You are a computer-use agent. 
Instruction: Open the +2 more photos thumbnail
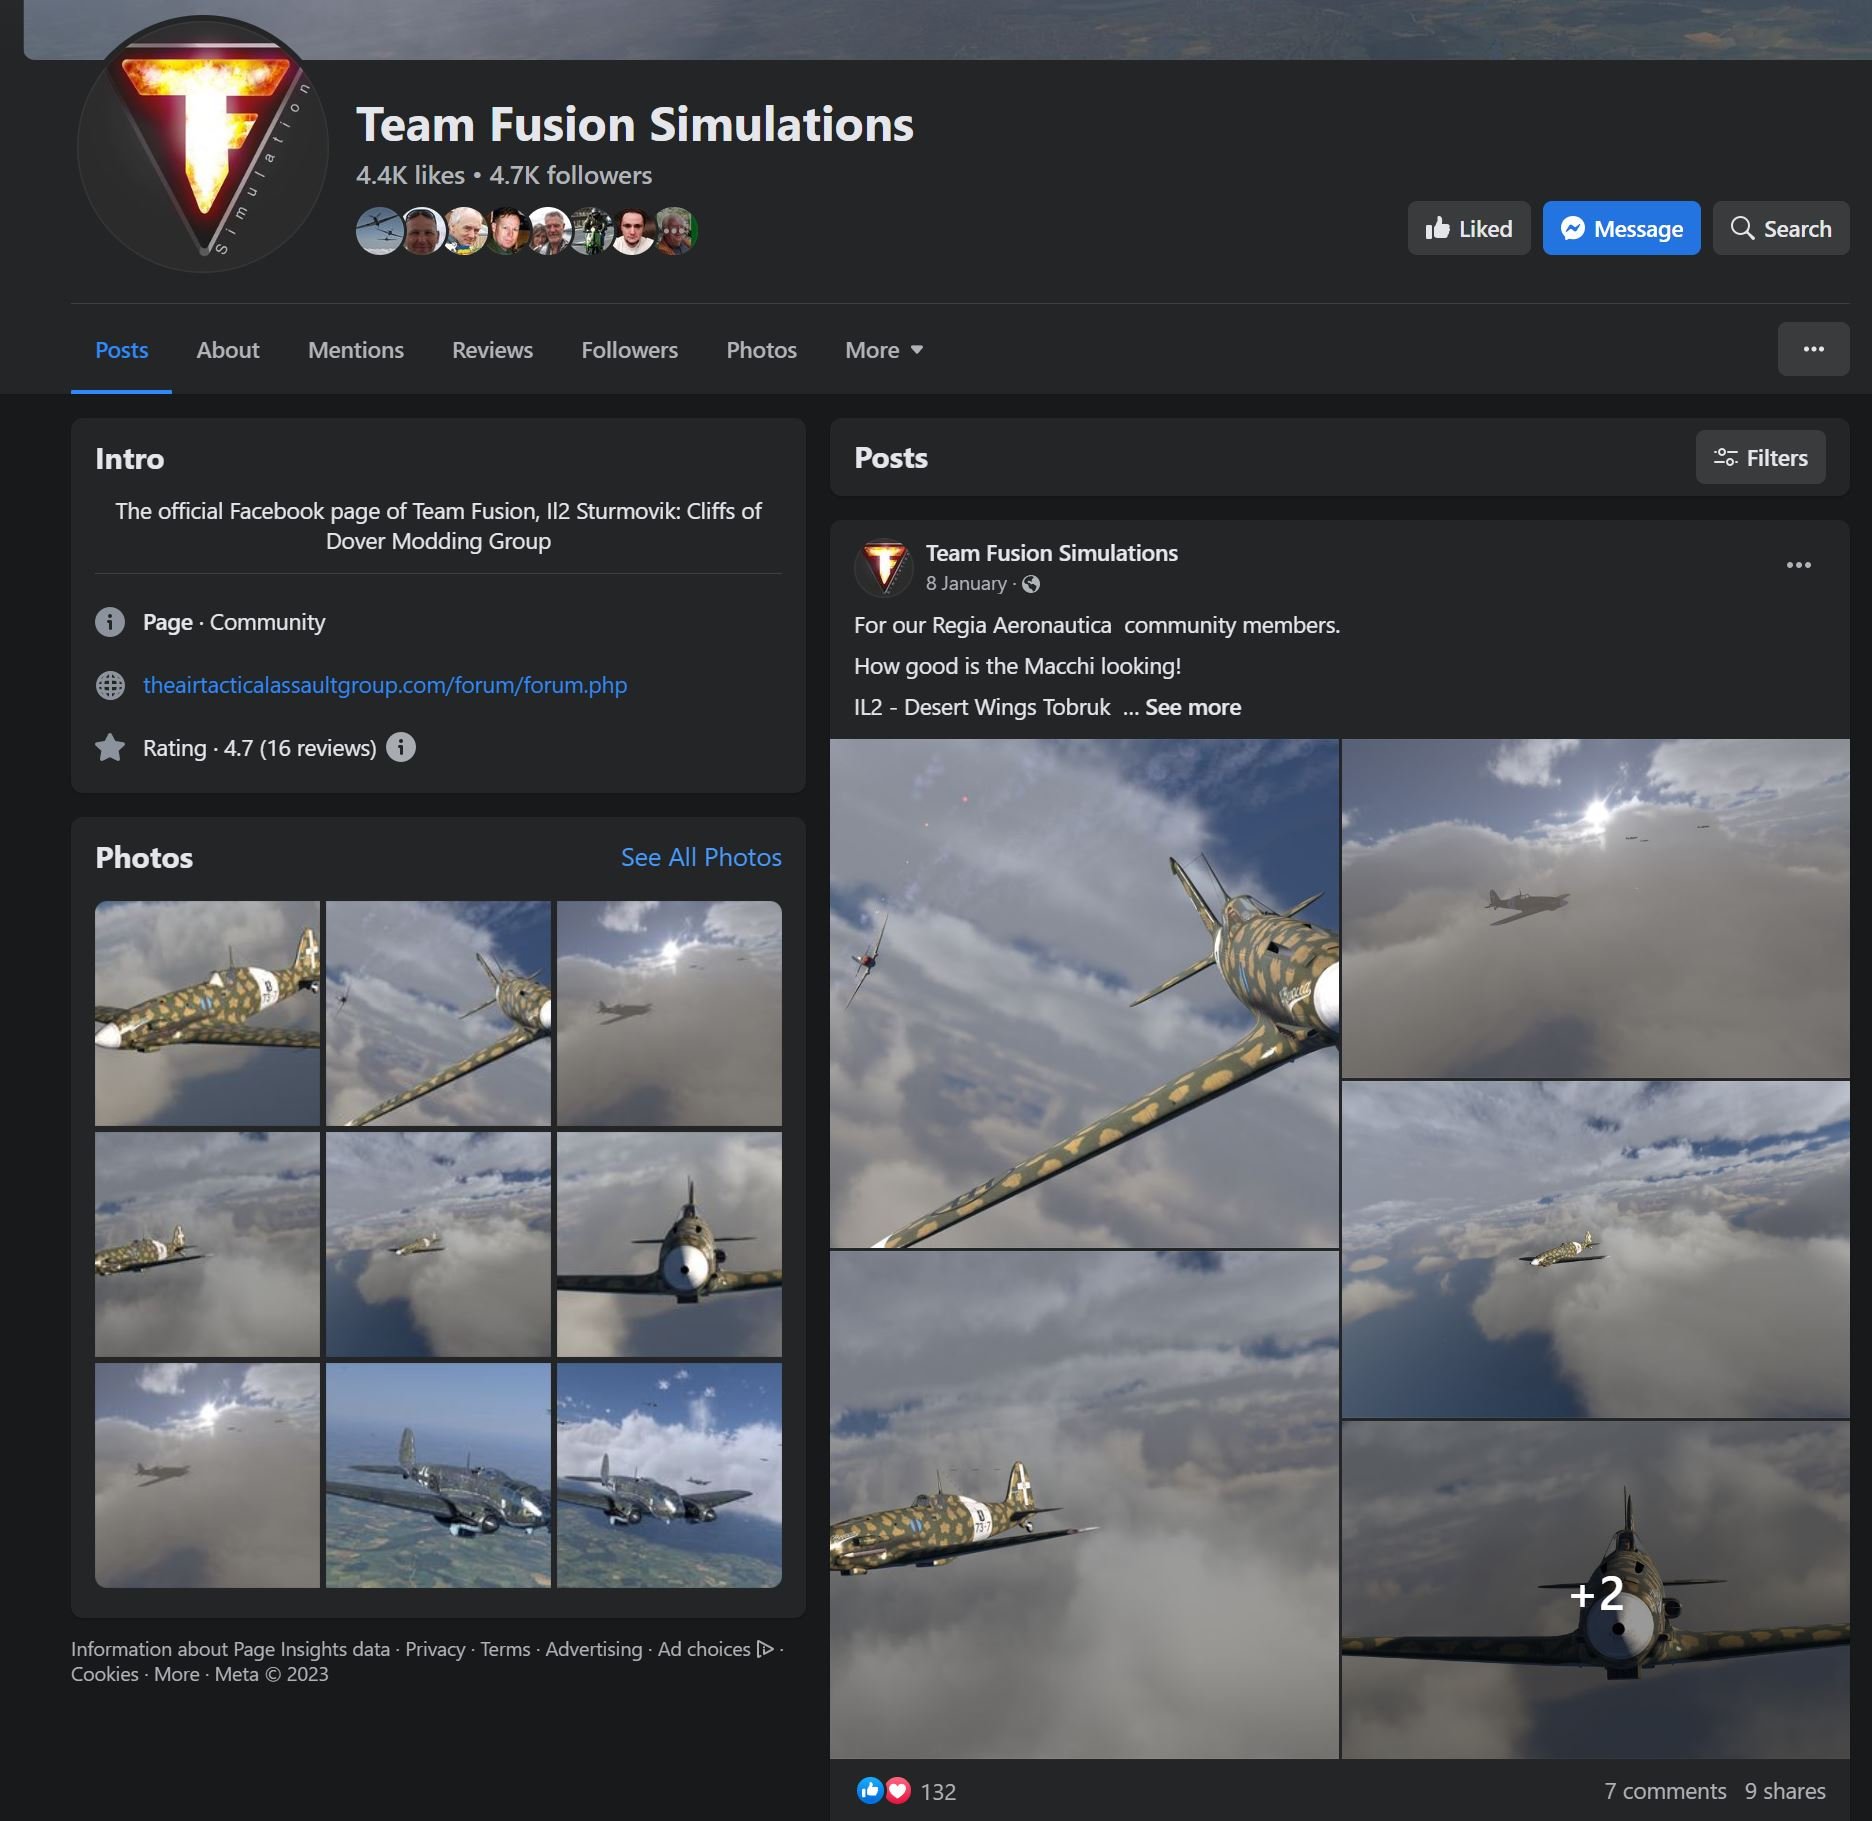(1596, 1590)
